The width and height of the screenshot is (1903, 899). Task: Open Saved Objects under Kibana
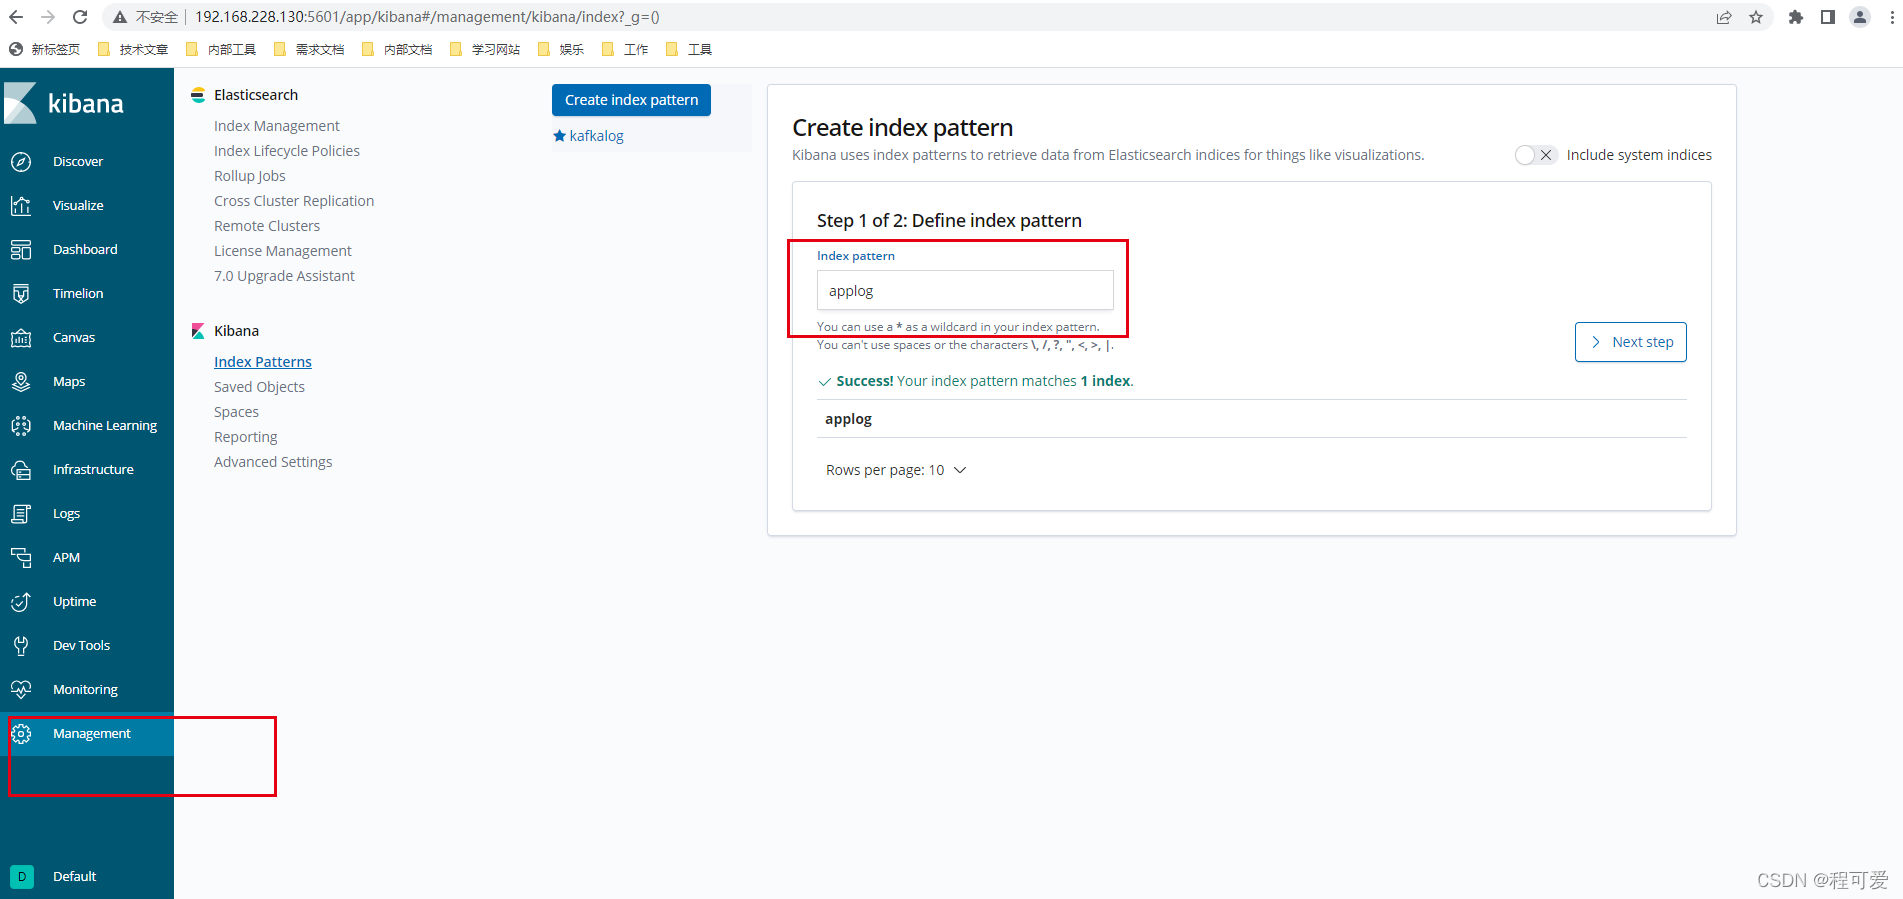click(259, 387)
